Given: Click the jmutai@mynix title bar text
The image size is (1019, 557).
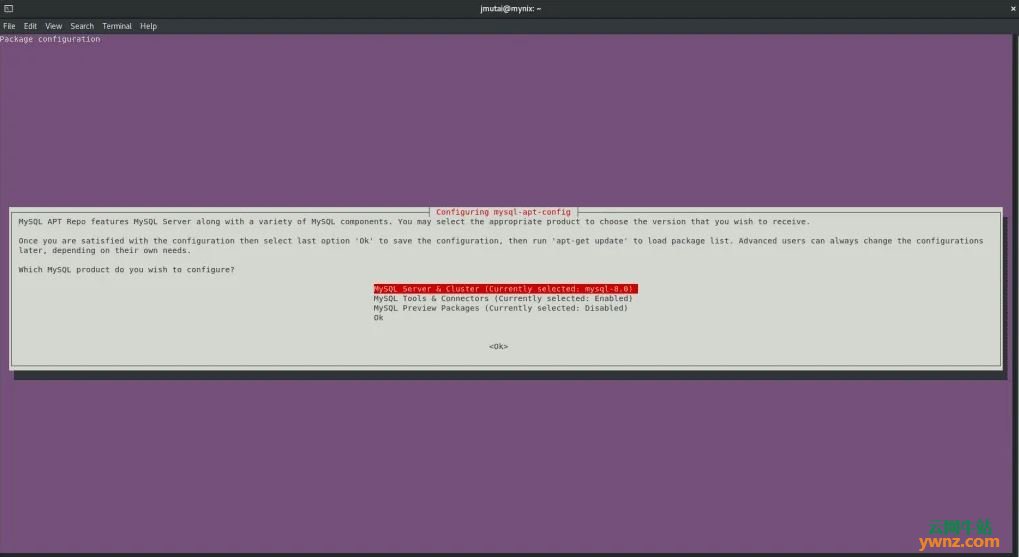Looking at the screenshot, I should [x=510, y=8].
